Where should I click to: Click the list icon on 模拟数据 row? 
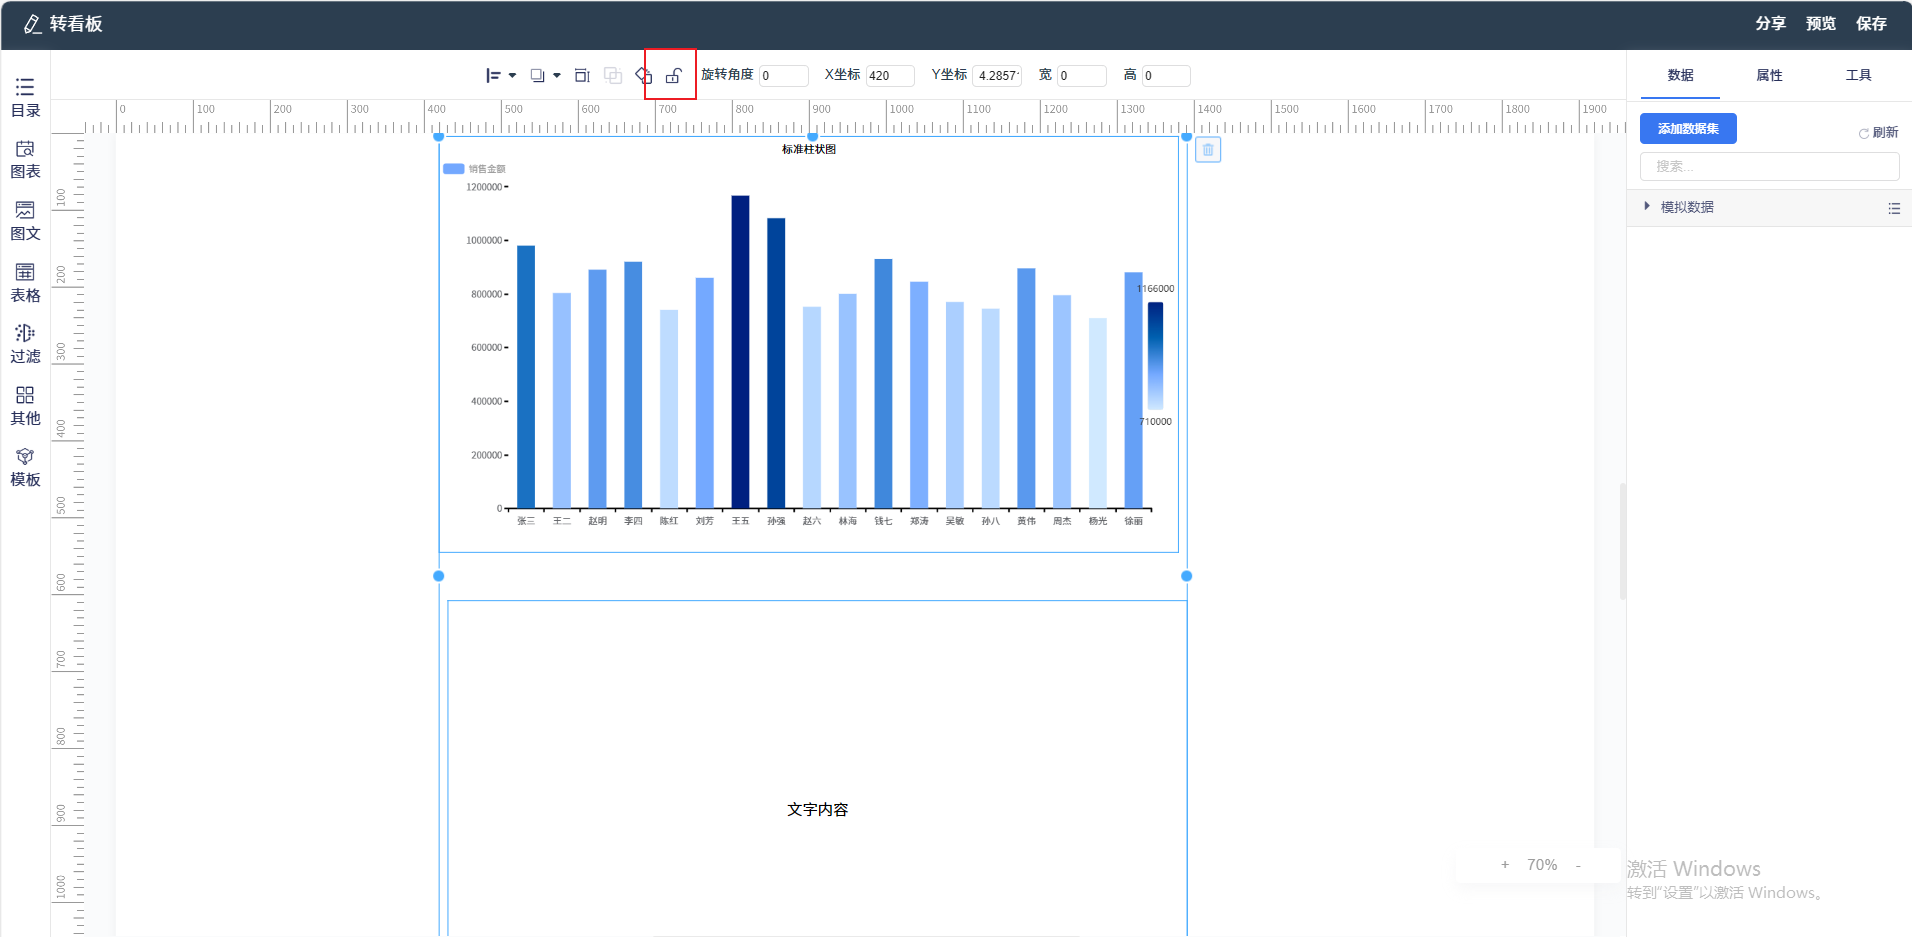click(x=1894, y=208)
